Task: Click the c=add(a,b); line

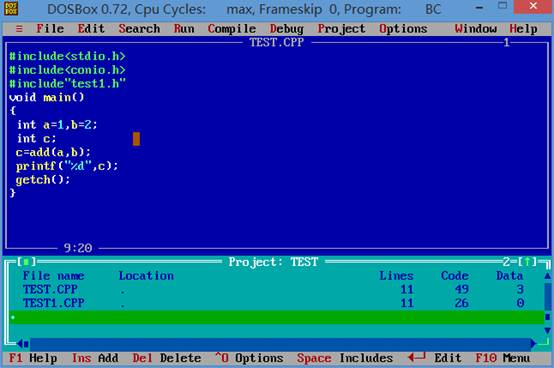Action: point(53,152)
